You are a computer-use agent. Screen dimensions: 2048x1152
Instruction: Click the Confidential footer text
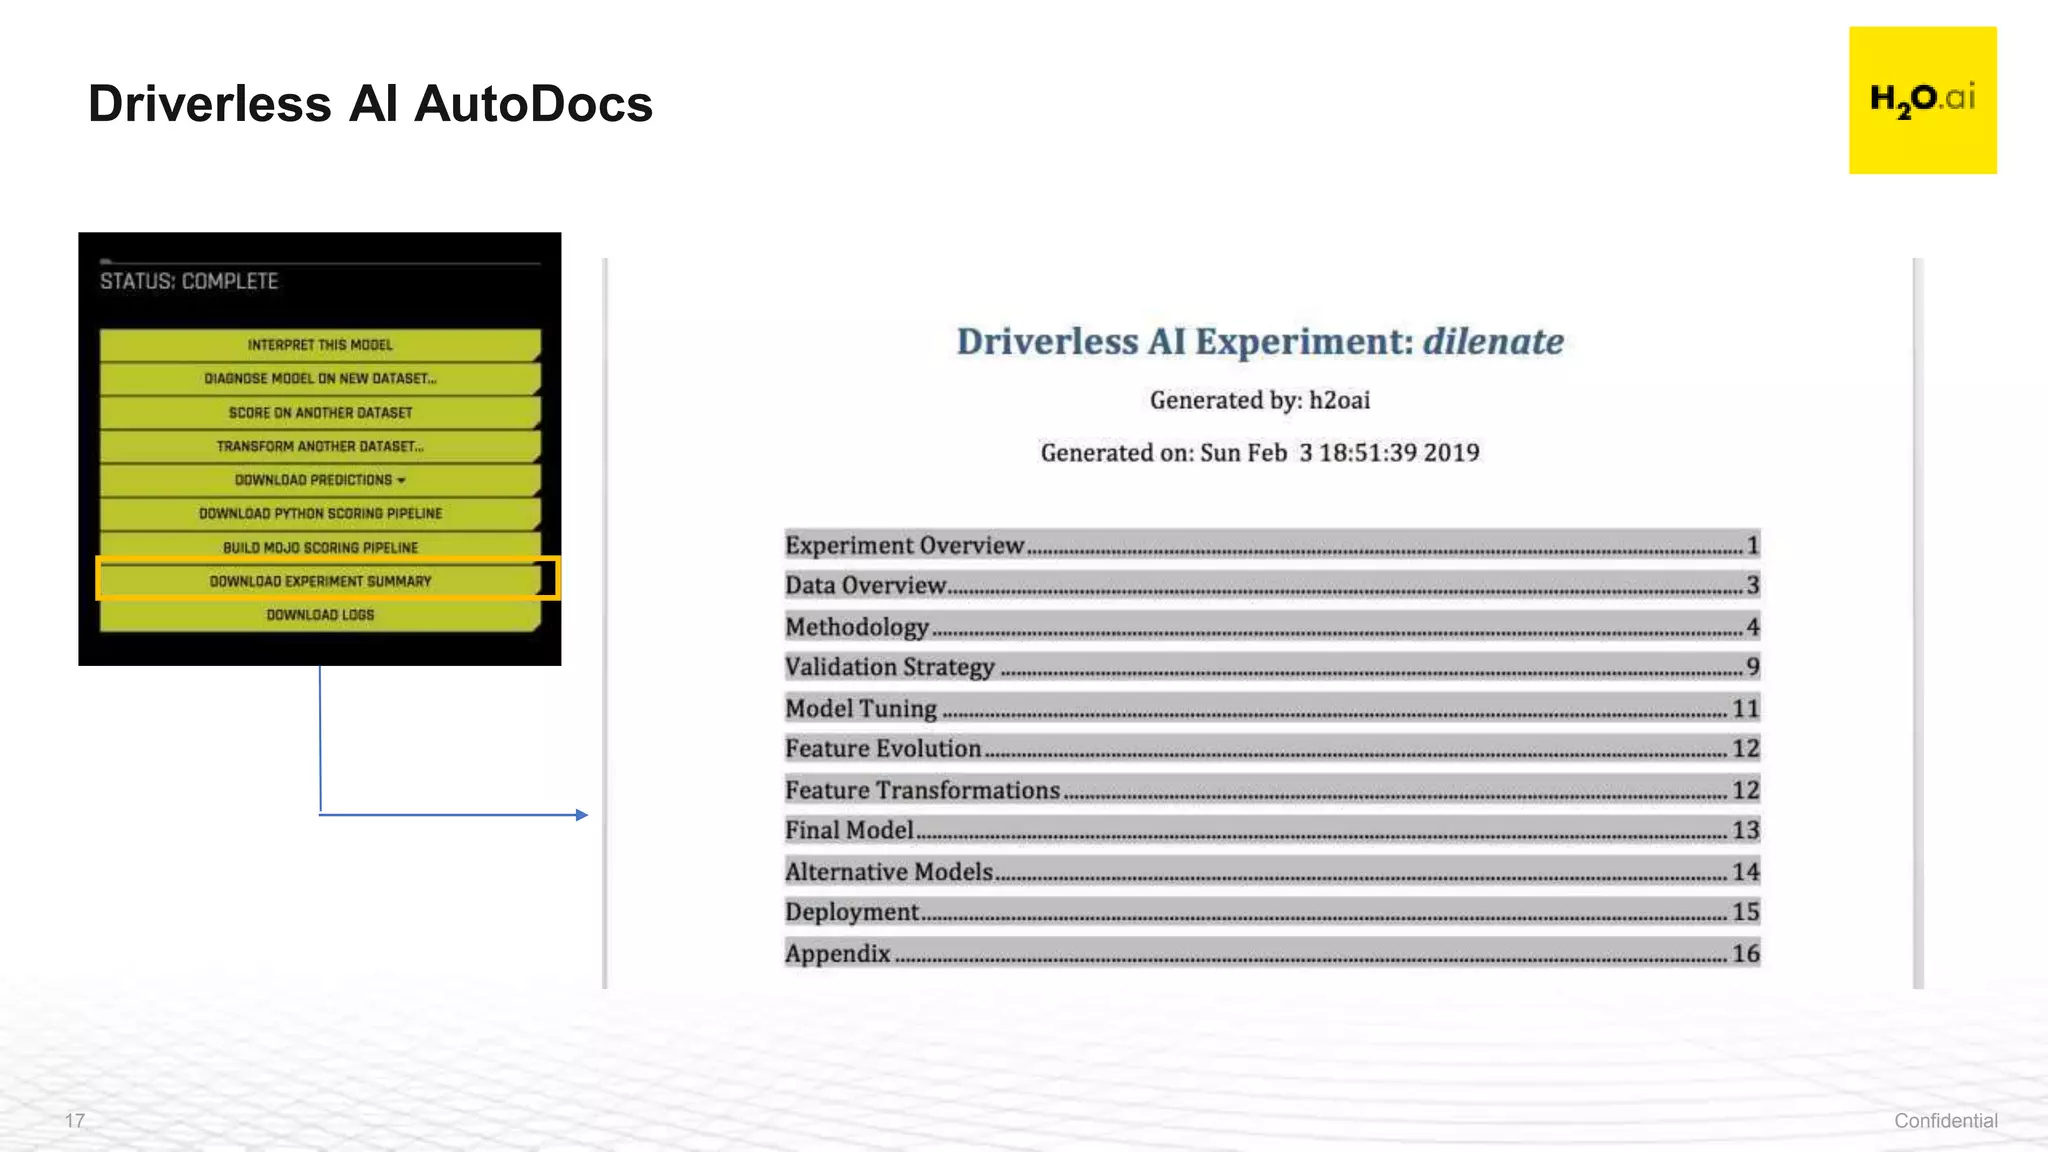tap(1945, 1121)
